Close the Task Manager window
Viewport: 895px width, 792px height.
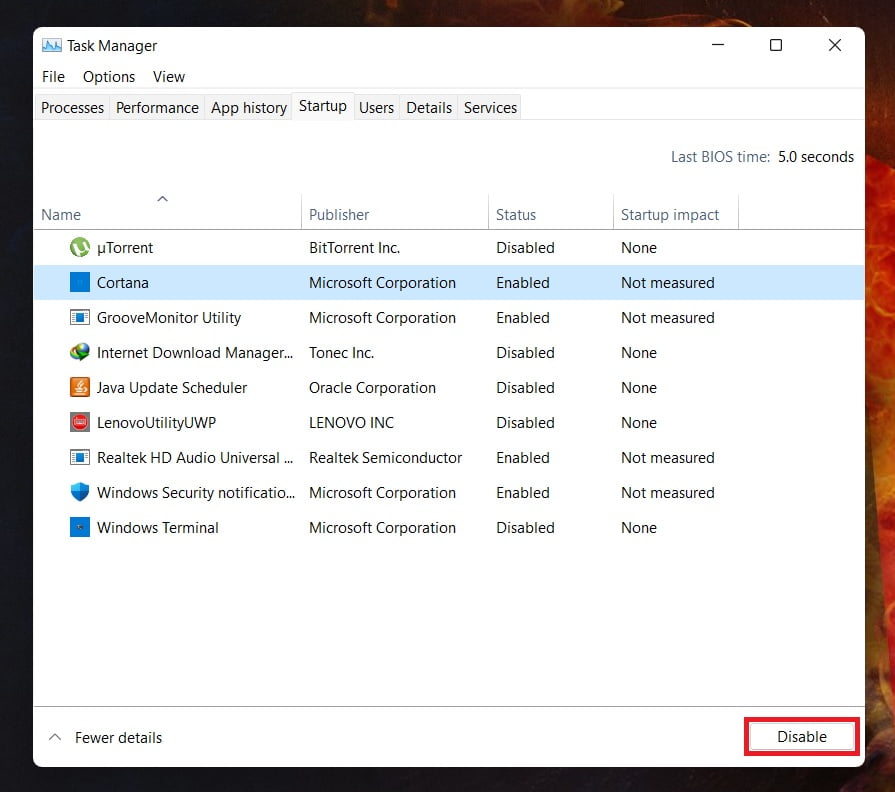[x=834, y=45]
